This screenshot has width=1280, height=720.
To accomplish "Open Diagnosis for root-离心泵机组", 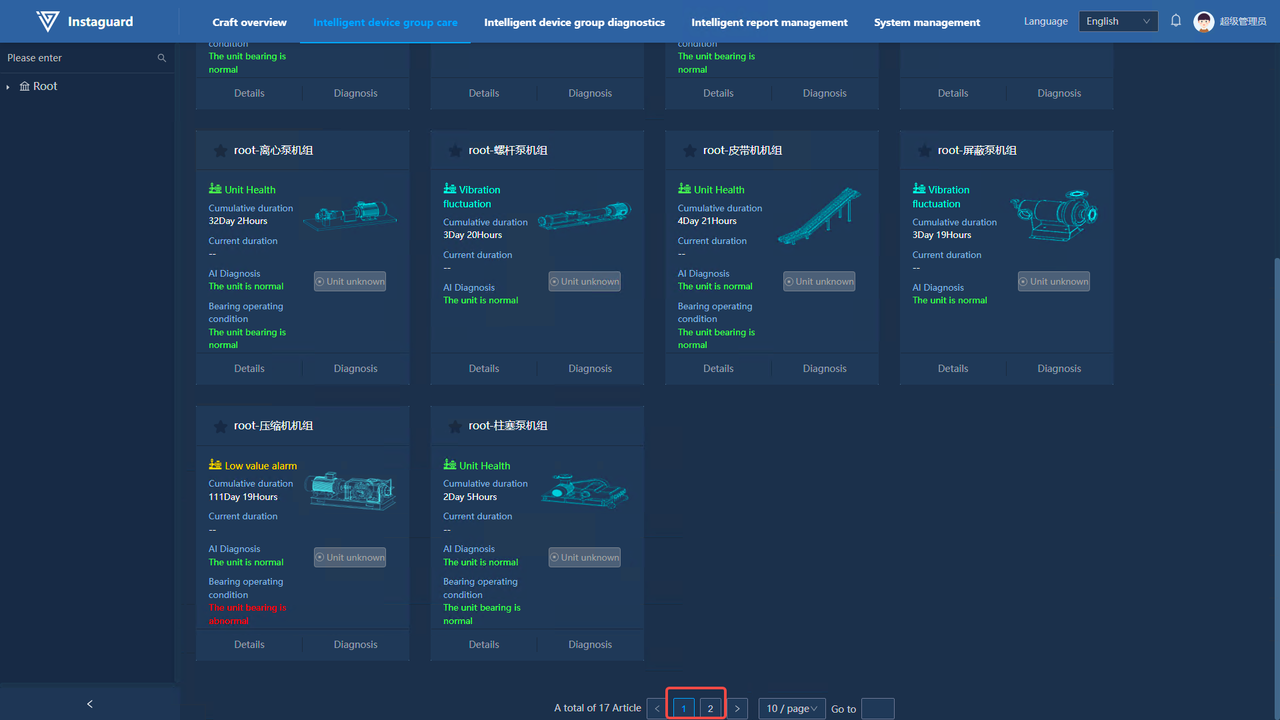I will (x=356, y=368).
